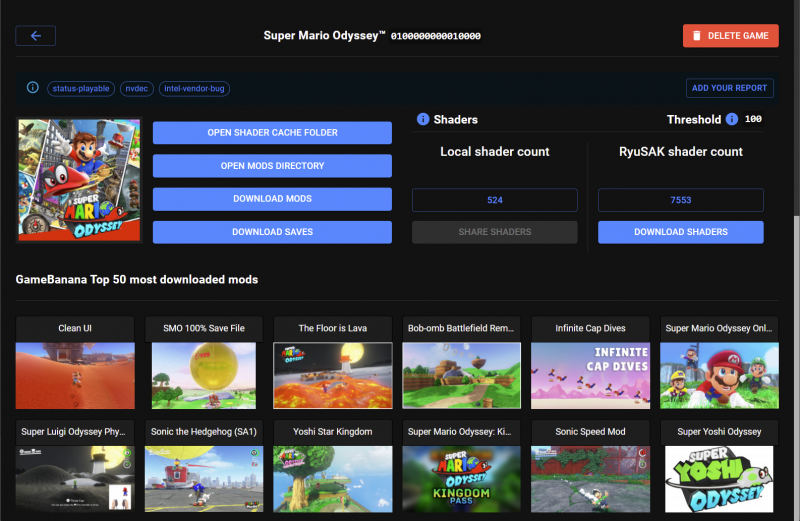The image size is (800, 521).
Task: Open Yoshi Star Kingdom mod thumbnail
Action: [x=333, y=479]
